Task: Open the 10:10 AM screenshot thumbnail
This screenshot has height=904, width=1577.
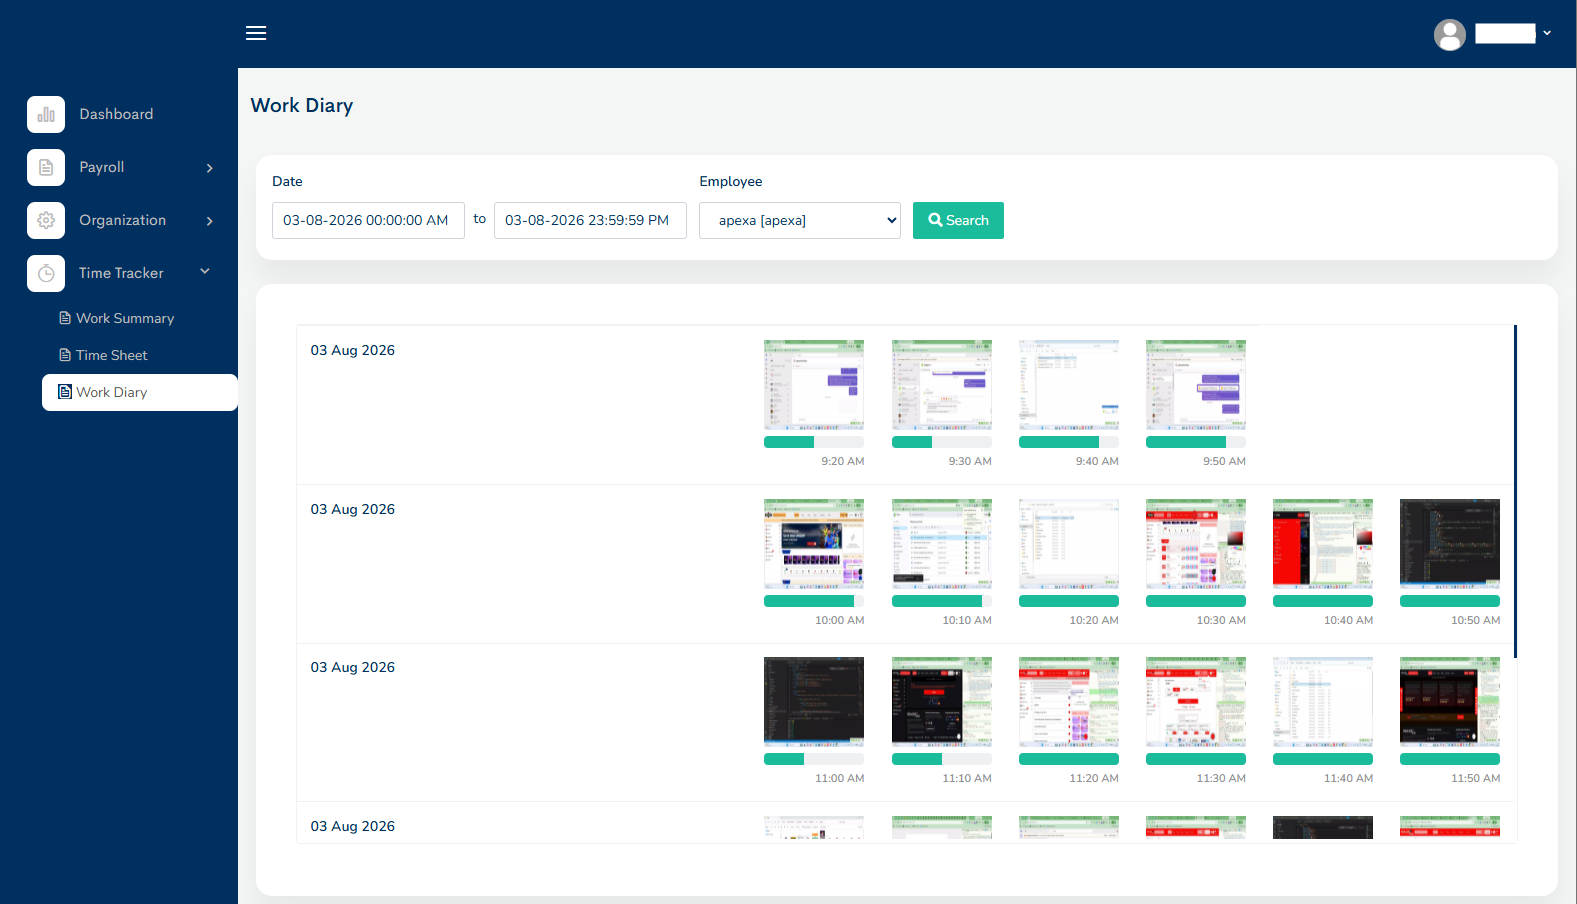Action: pyautogui.click(x=942, y=544)
